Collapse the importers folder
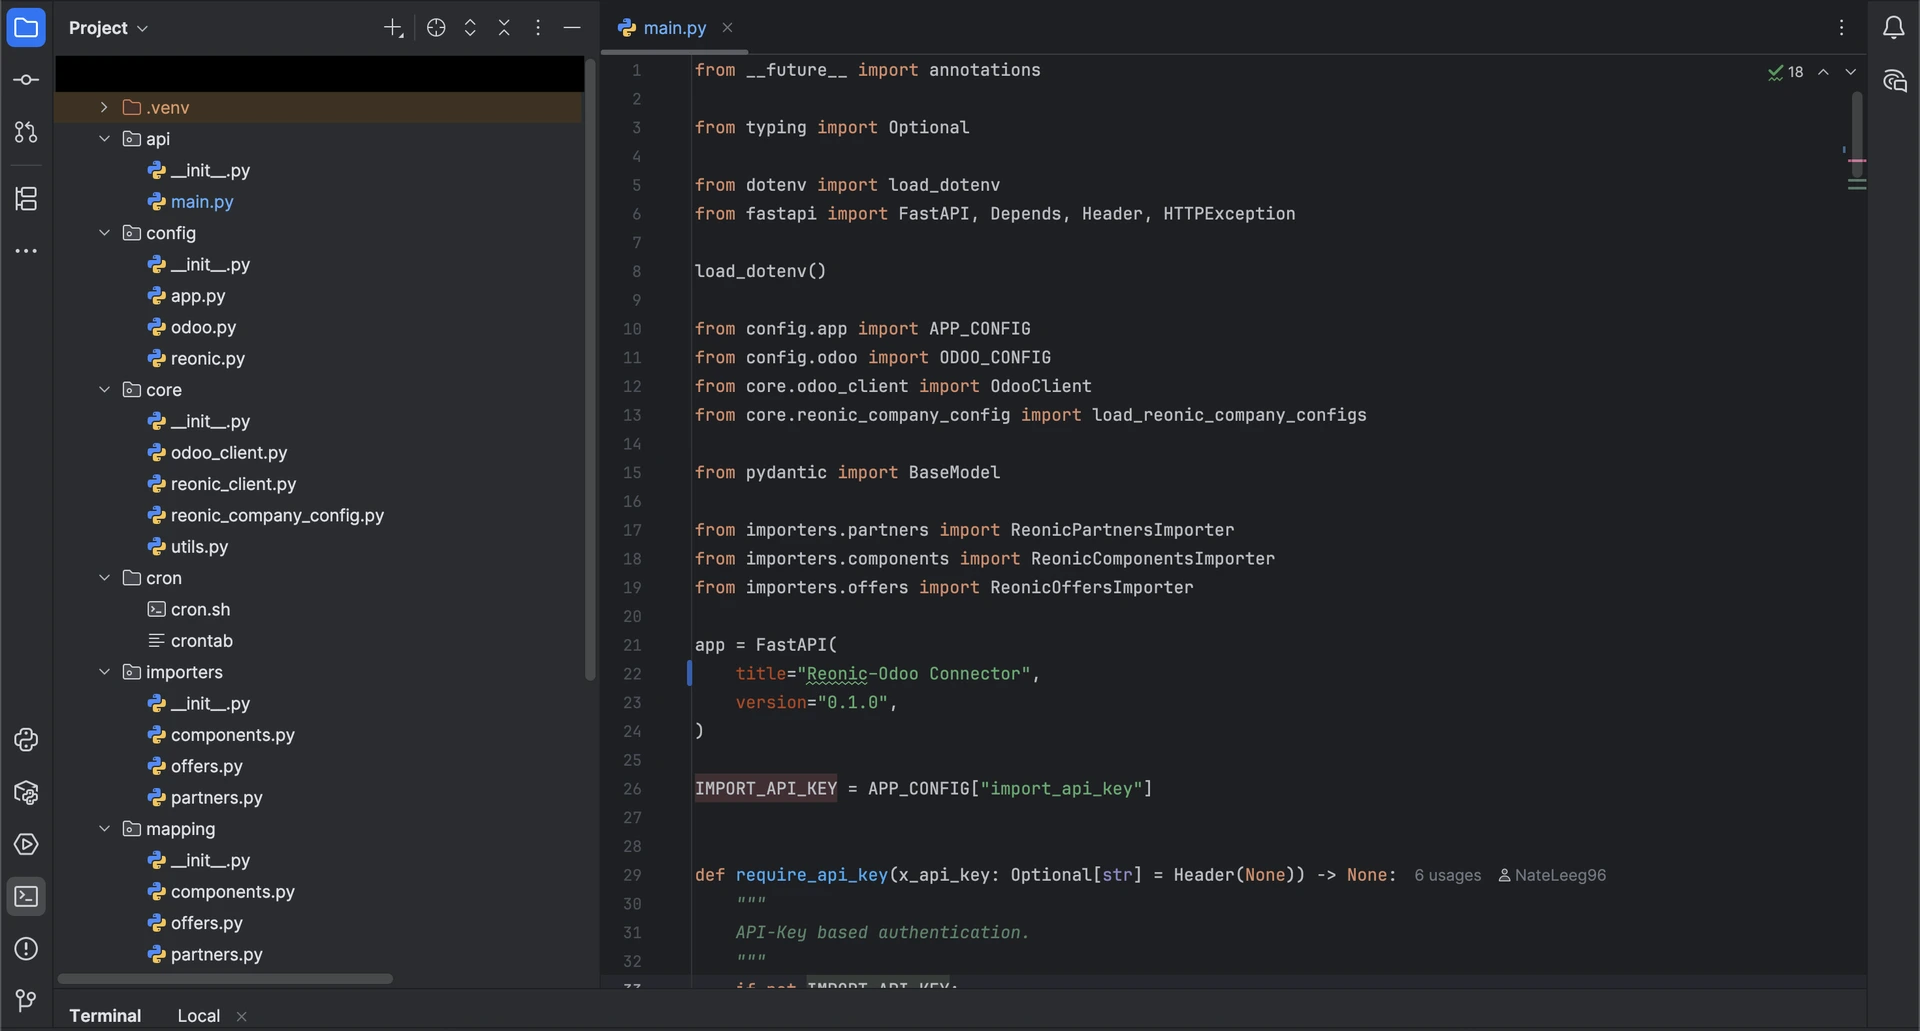Image resolution: width=1920 pixels, height=1031 pixels. pos(105,672)
